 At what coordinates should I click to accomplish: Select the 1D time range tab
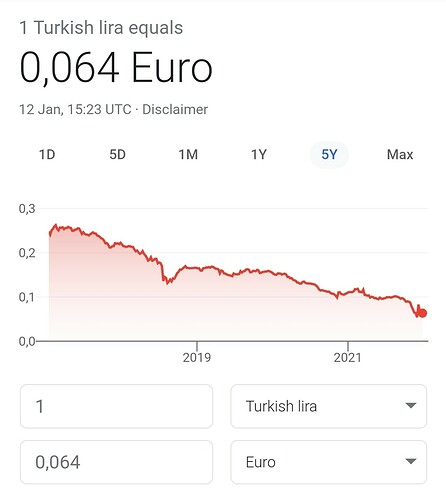[47, 155]
